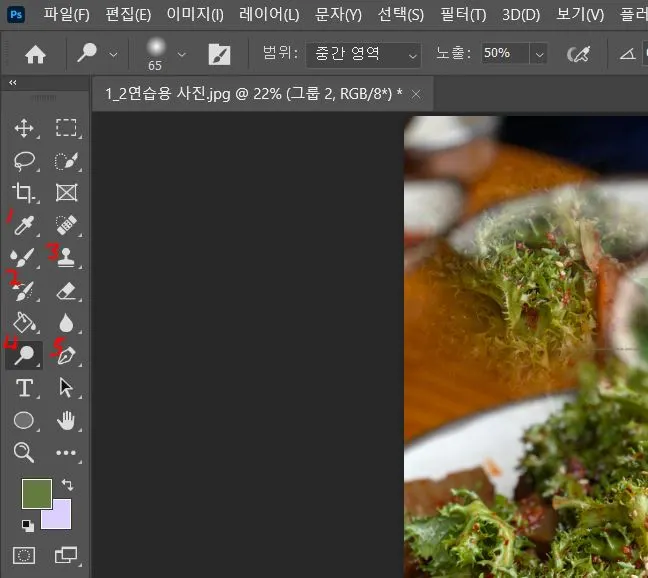The image size is (648, 578).
Task: Select the Type tool
Action: [x=24, y=388]
